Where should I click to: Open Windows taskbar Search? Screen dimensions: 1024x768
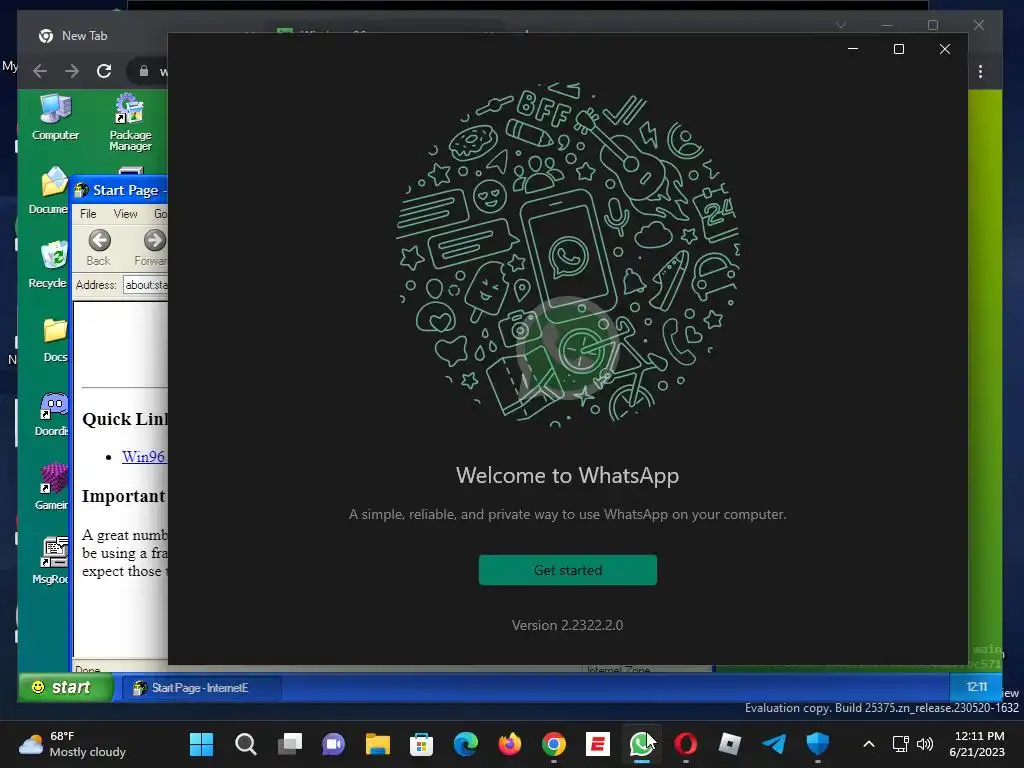(246, 744)
